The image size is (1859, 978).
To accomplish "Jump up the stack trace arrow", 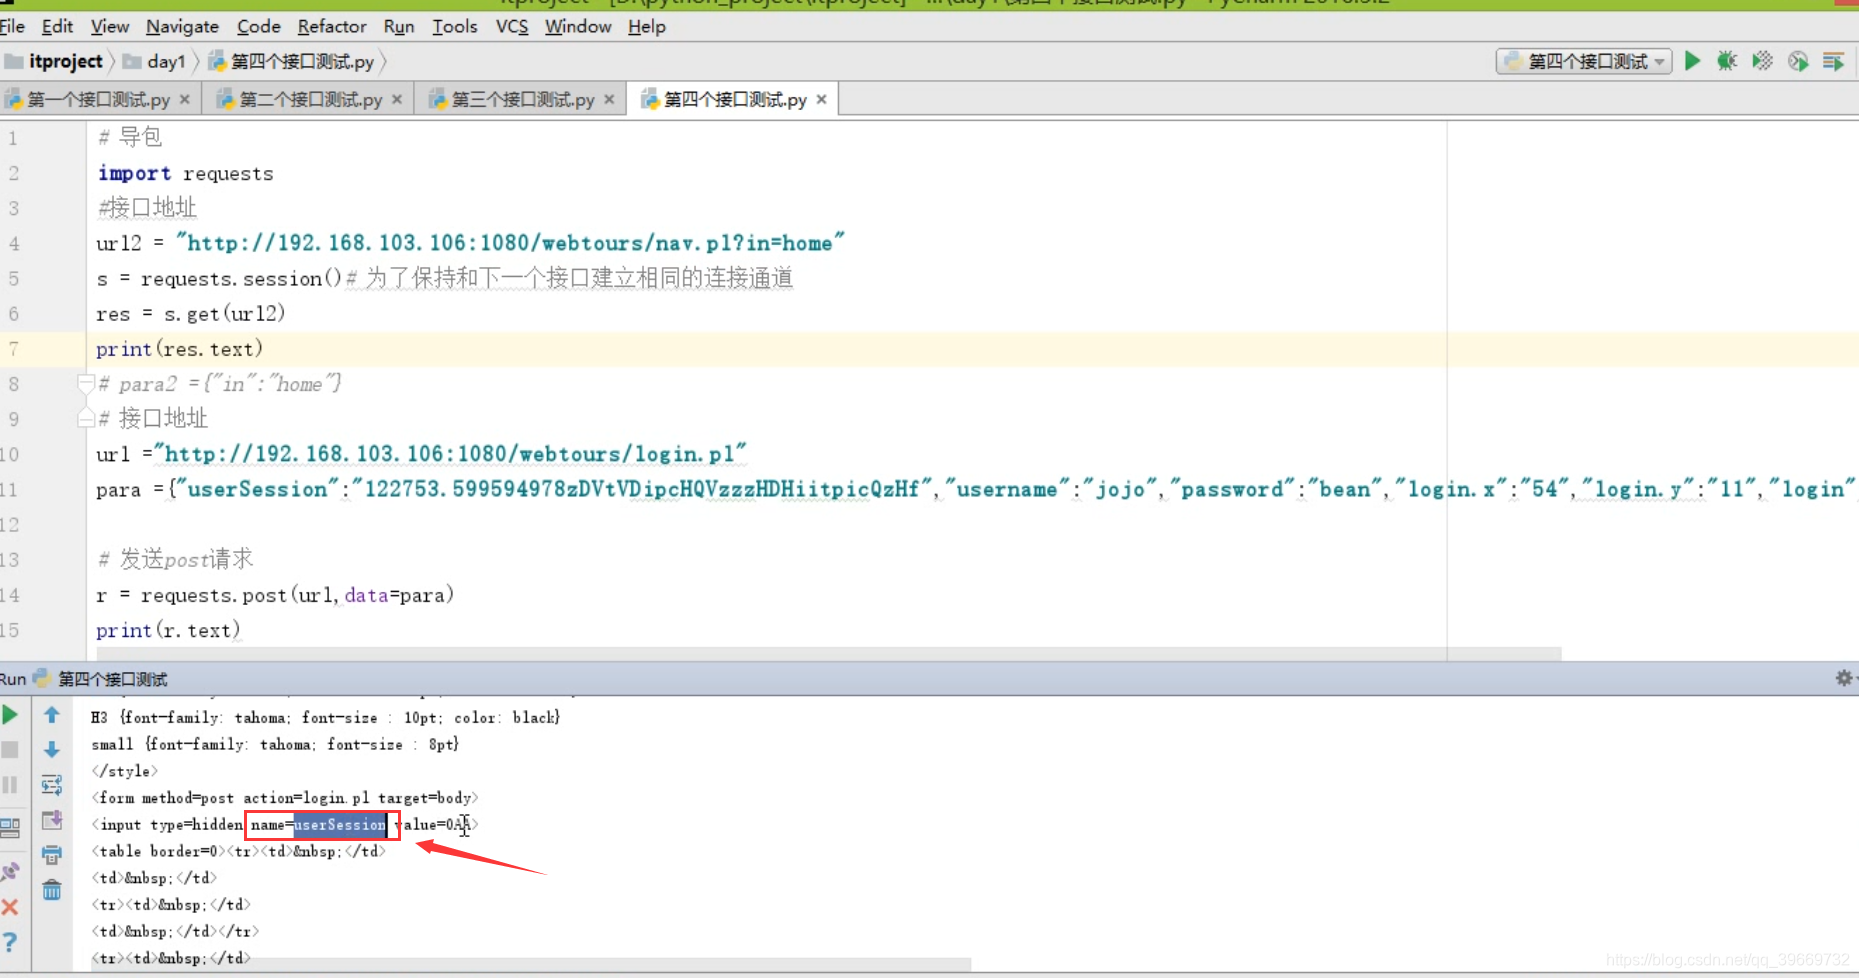I will [x=52, y=715].
